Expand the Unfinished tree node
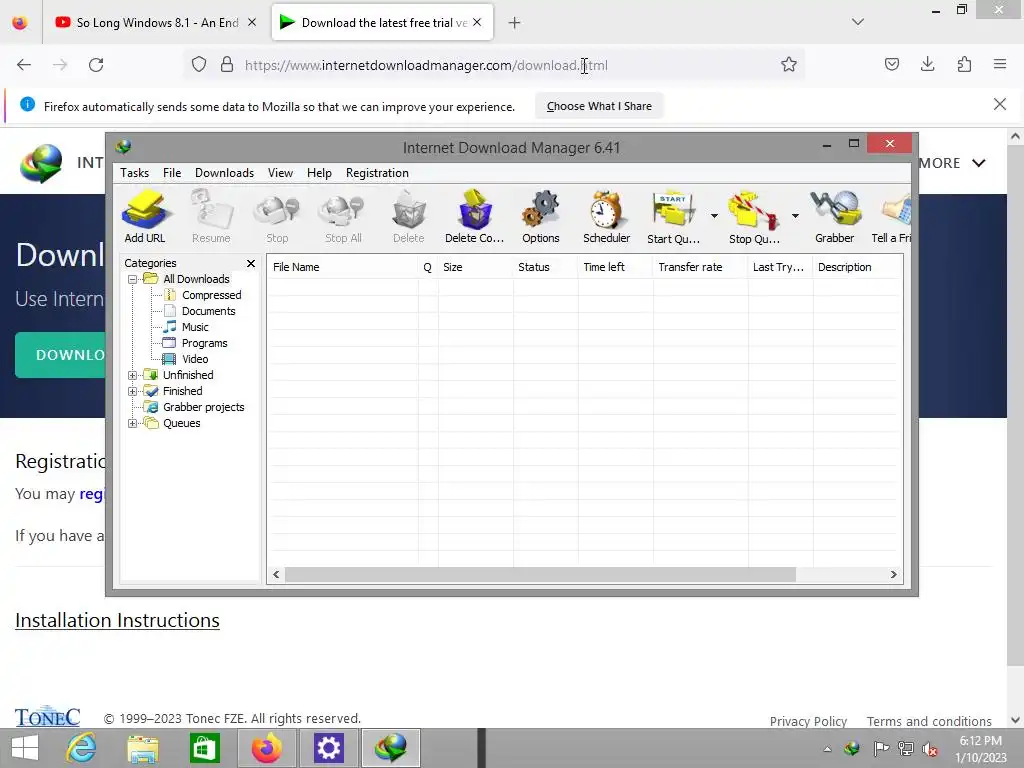Image resolution: width=1024 pixels, height=768 pixels. (x=133, y=376)
